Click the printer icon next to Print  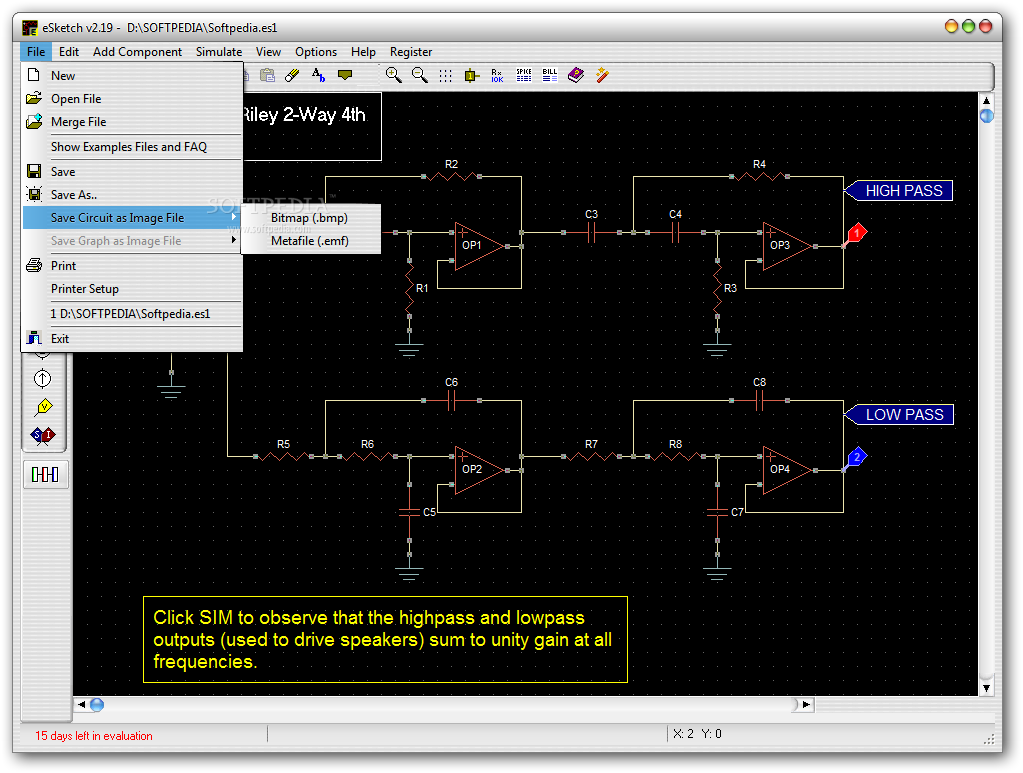click(34, 265)
